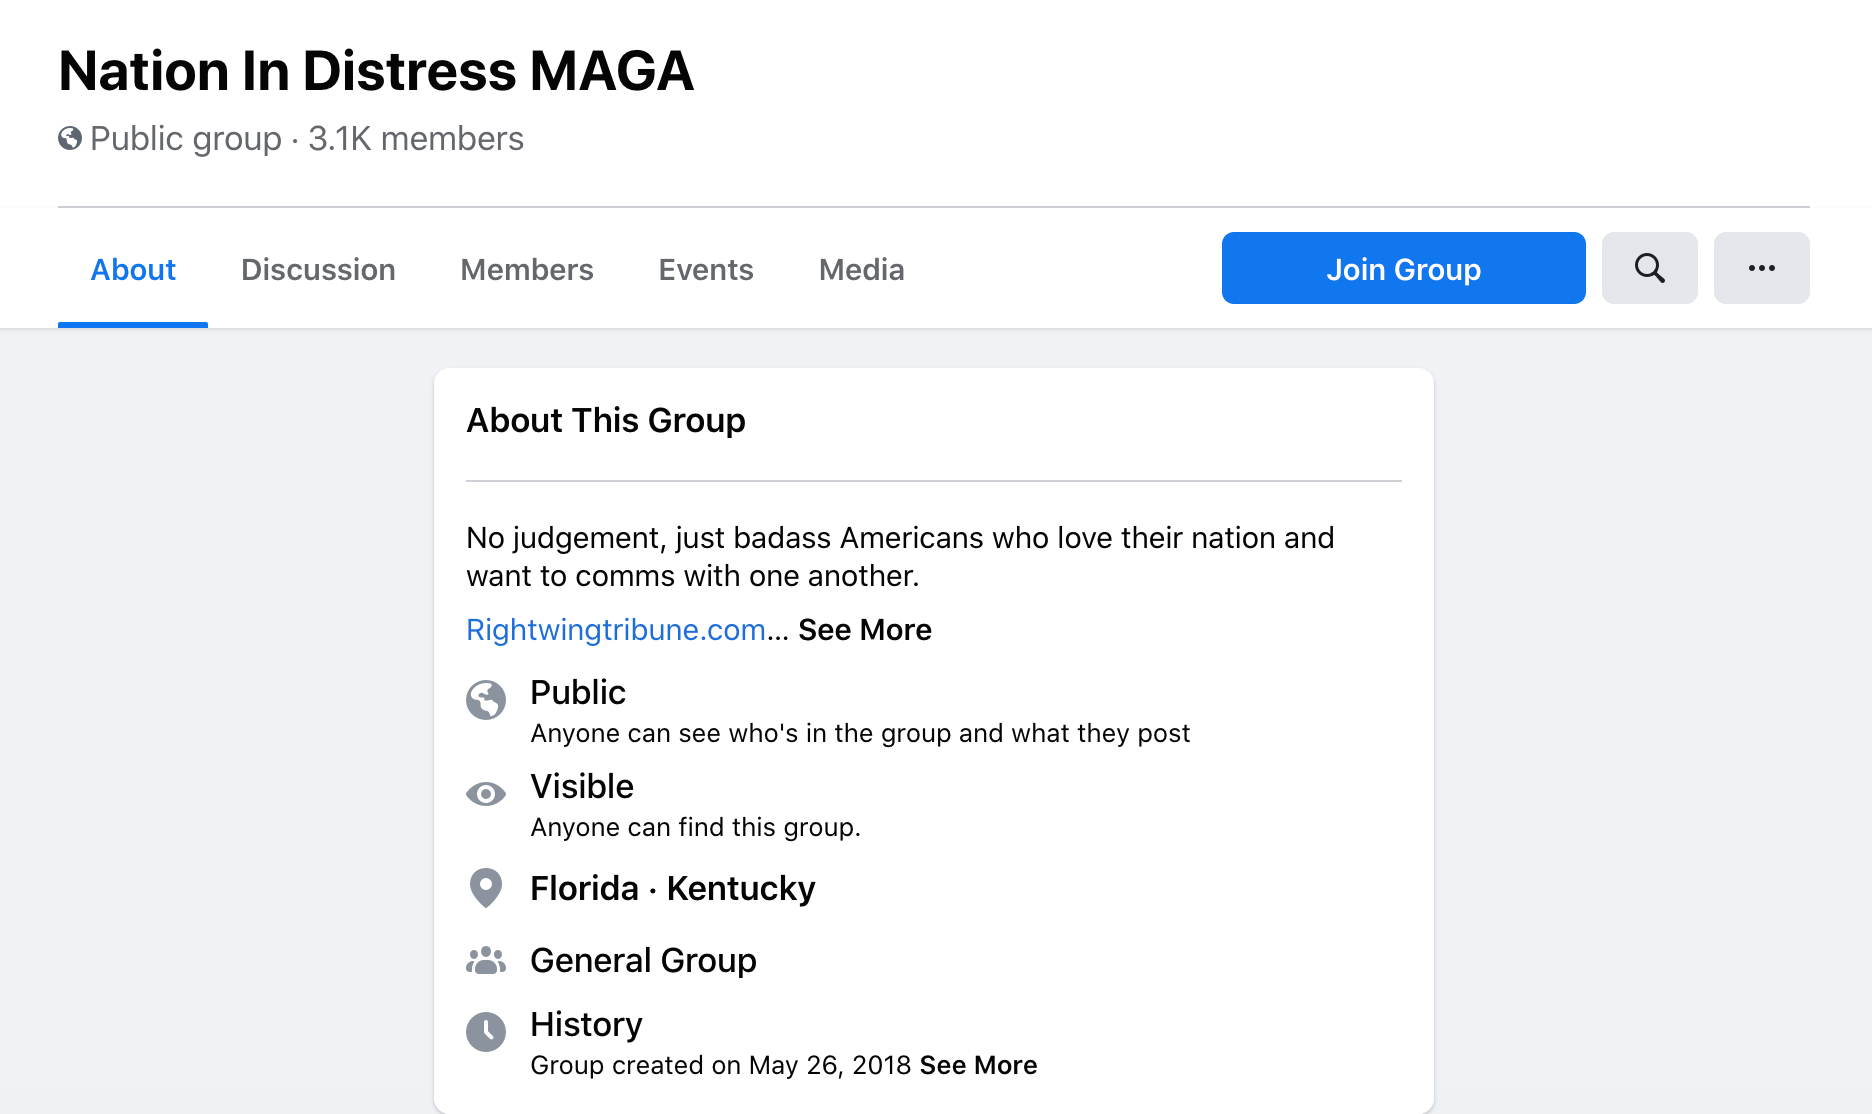Image resolution: width=1872 pixels, height=1114 pixels.
Task: Select the location pin icon near Florida
Action: pyautogui.click(x=486, y=888)
